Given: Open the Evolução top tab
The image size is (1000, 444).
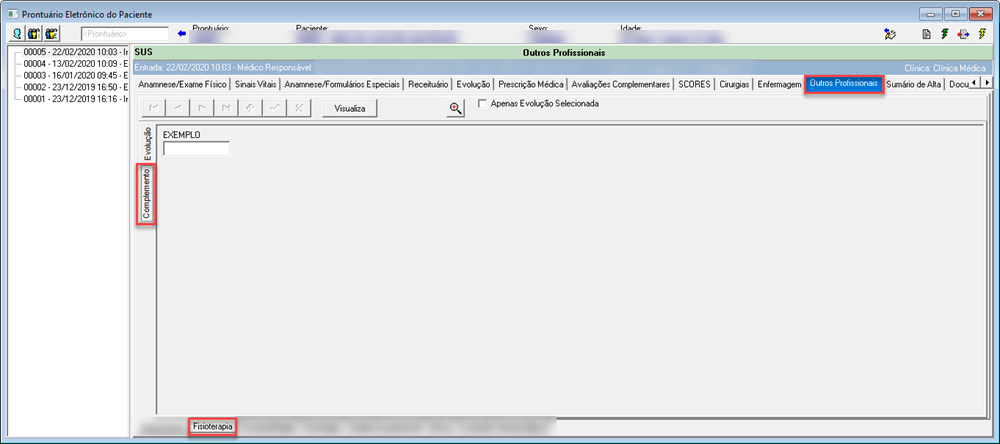Looking at the screenshot, I should pos(473,84).
